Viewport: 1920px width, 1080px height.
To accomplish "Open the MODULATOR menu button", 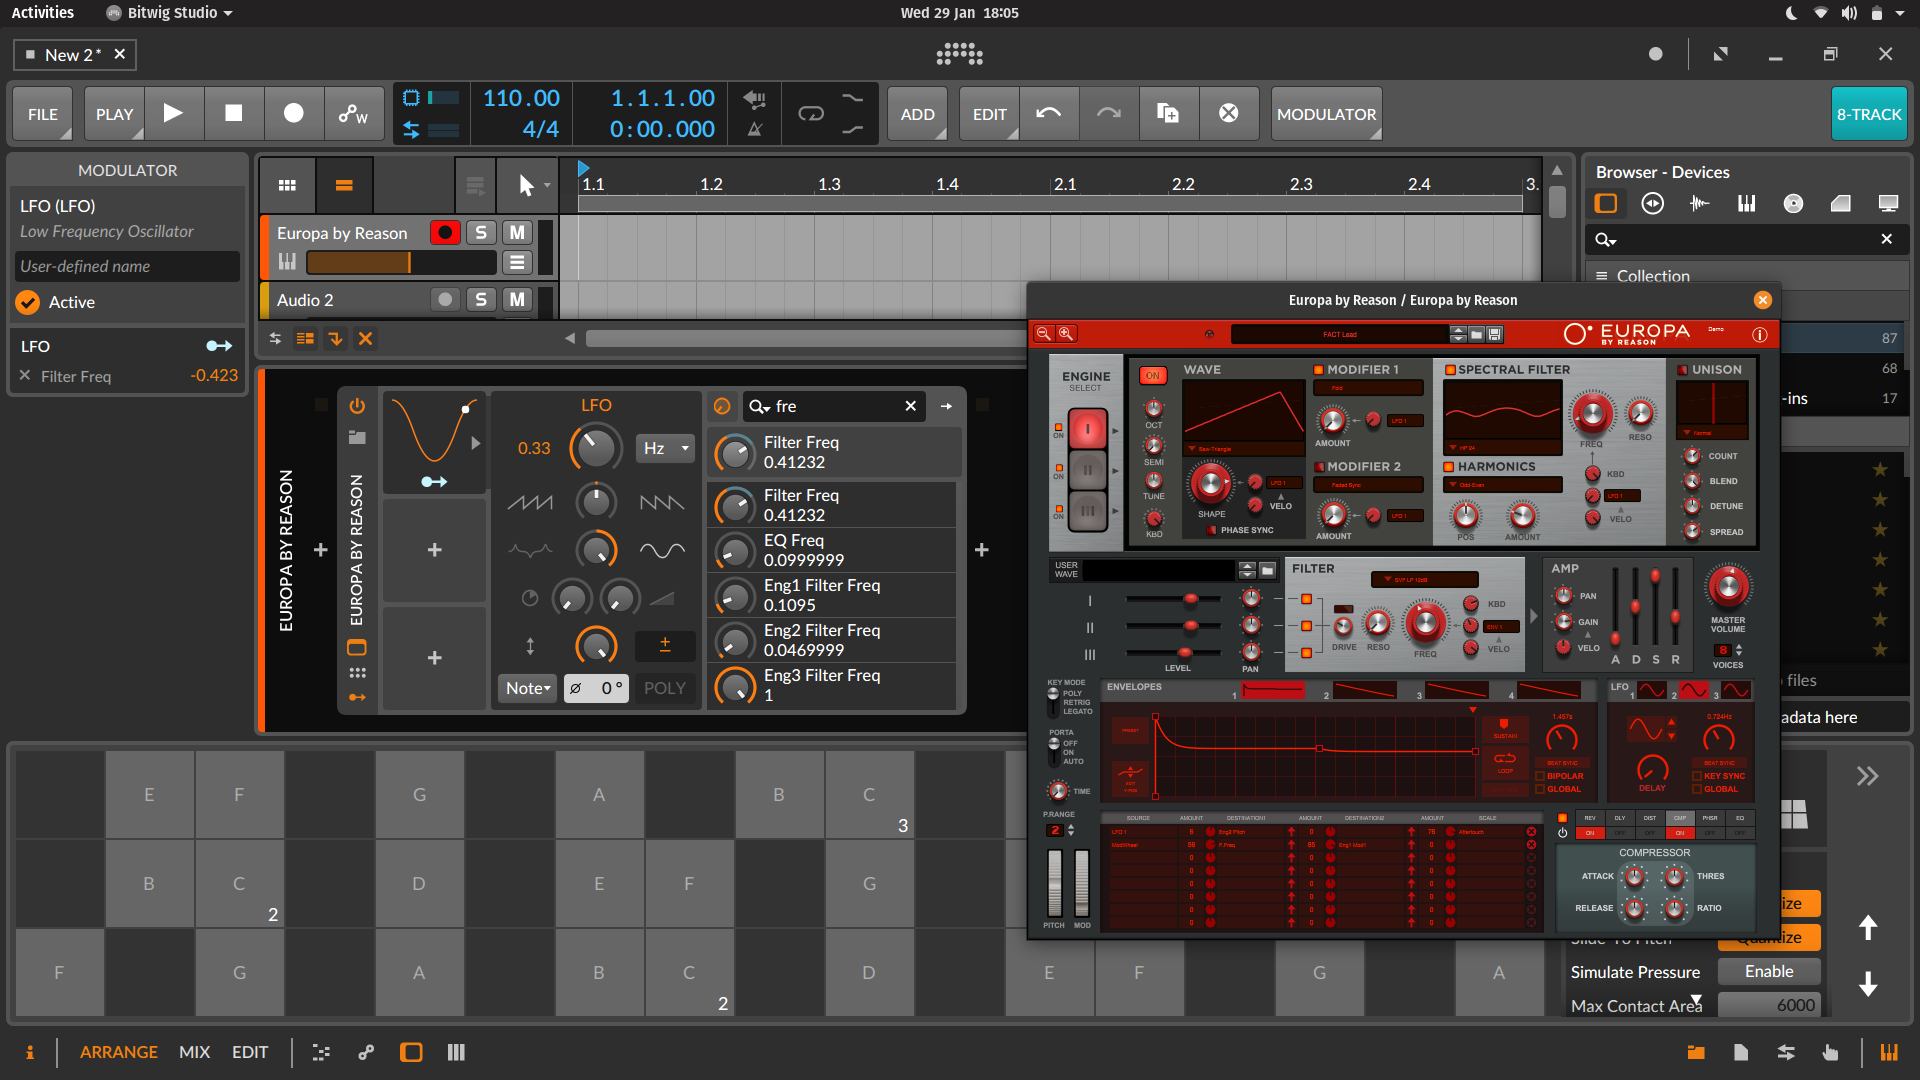I will pos(1326,114).
